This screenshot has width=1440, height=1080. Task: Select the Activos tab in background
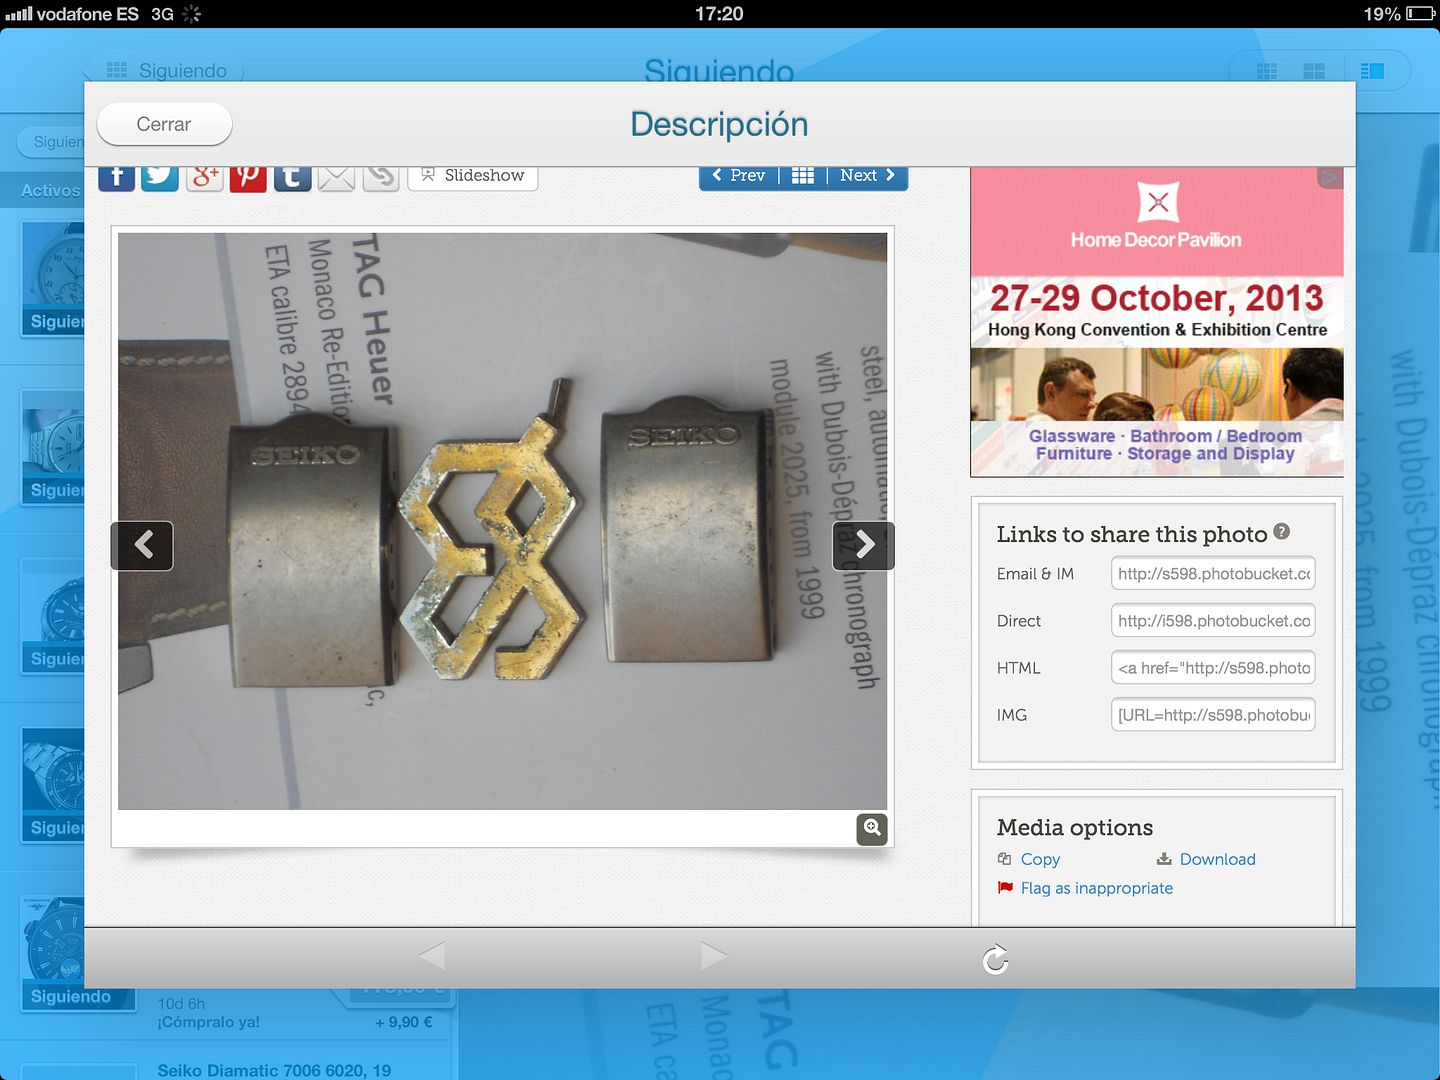point(50,190)
